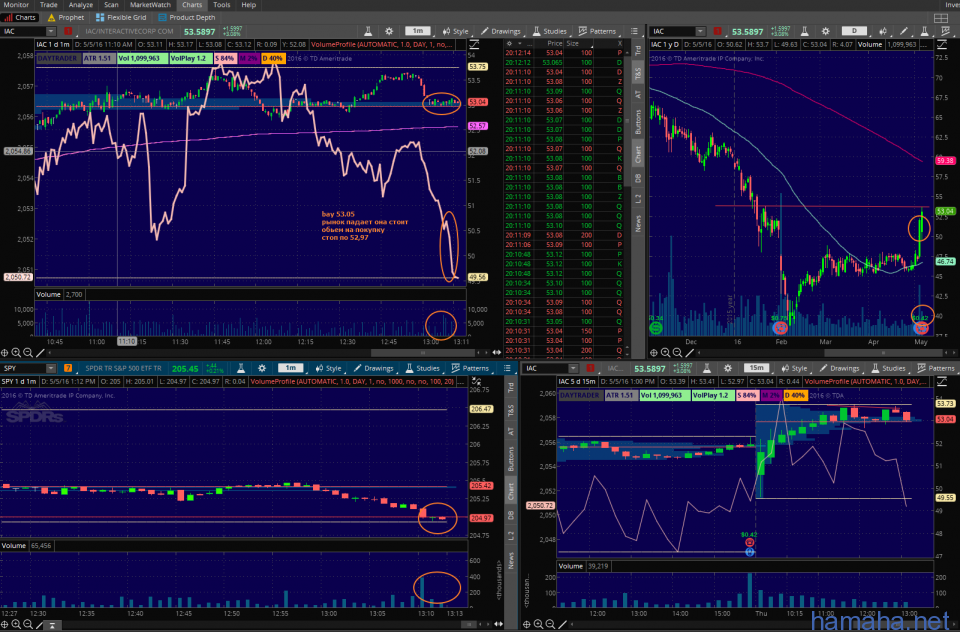Image resolution: width=960 pixels, height=632 pixels.
Task: Expand the symbol dropdown arrow in IAC 15m chart
Action: point(573,368)
